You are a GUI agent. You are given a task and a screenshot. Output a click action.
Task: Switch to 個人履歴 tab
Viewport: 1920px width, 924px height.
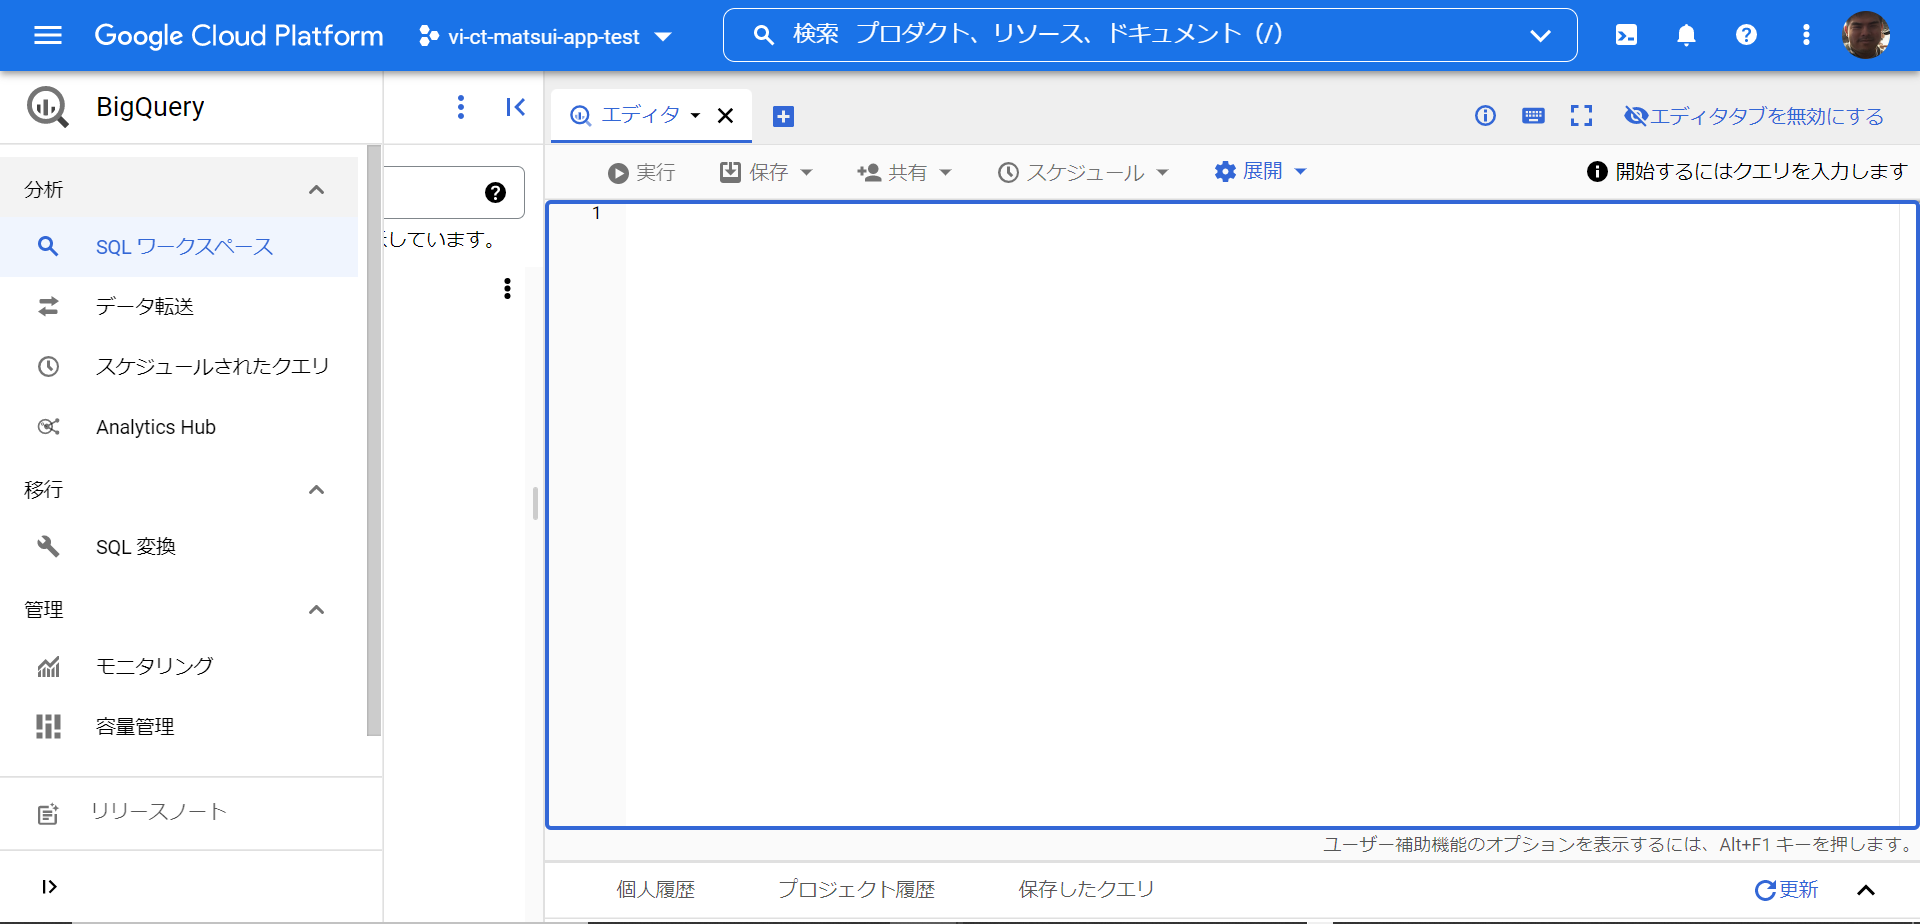pos(655,890)
